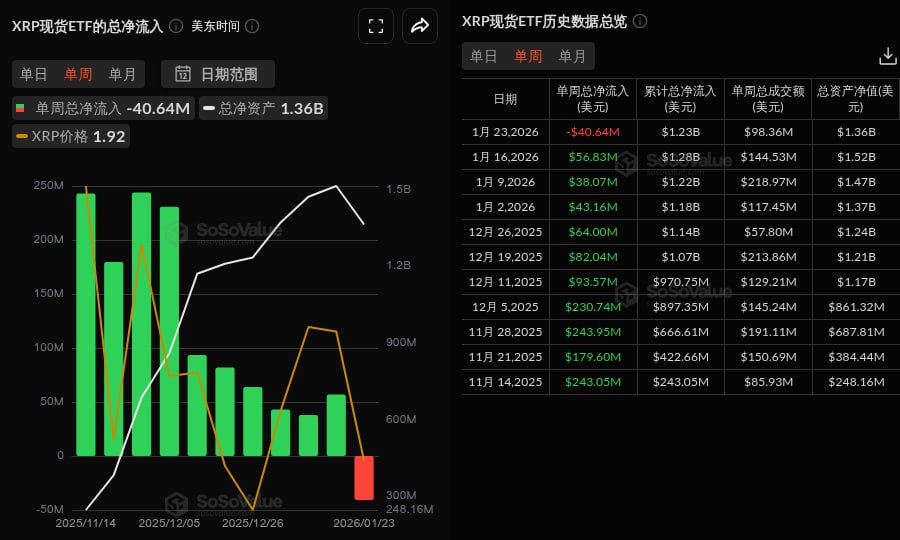Image resolution: width=900 pixels, height=540 pixels.
Task: Open the 日期范围 date range picker
Action: pos(218,73)
